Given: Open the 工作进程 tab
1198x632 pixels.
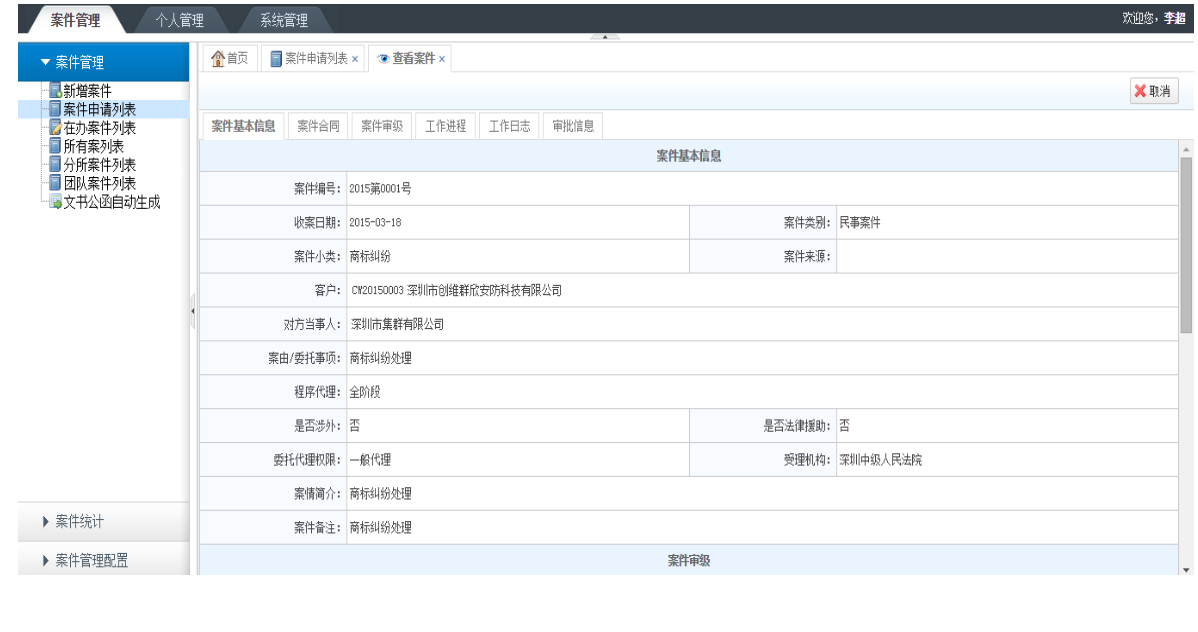Looking at the screenshot, I should 445,126.
